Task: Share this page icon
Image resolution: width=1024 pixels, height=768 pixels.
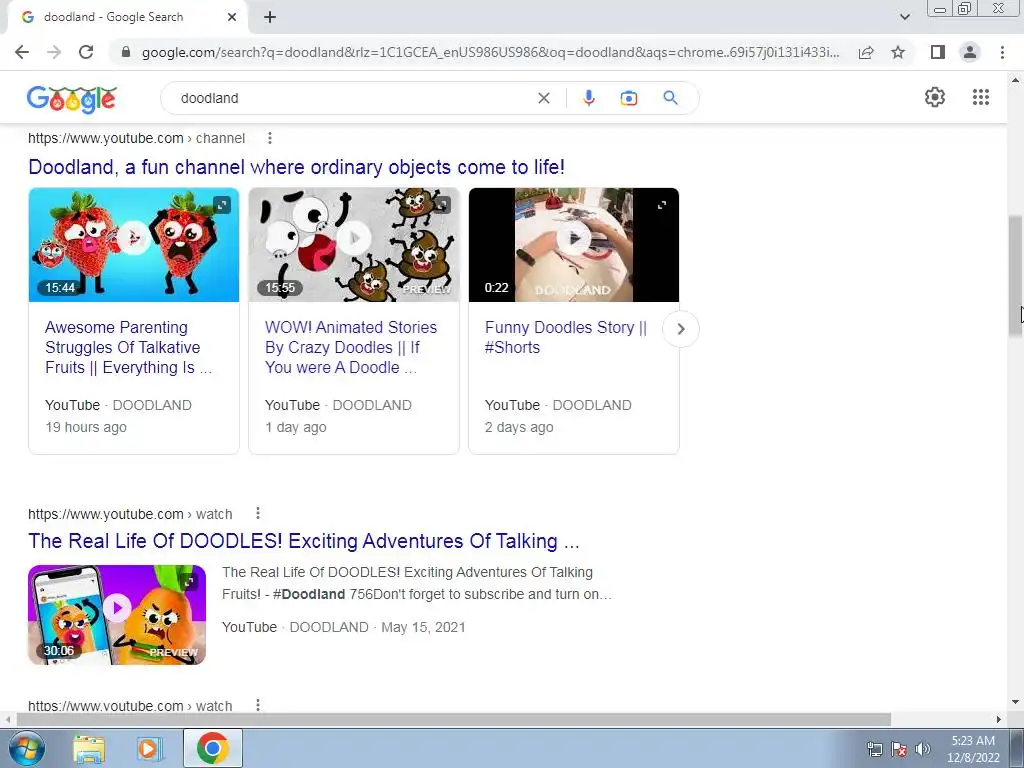Action: point(866,52)
